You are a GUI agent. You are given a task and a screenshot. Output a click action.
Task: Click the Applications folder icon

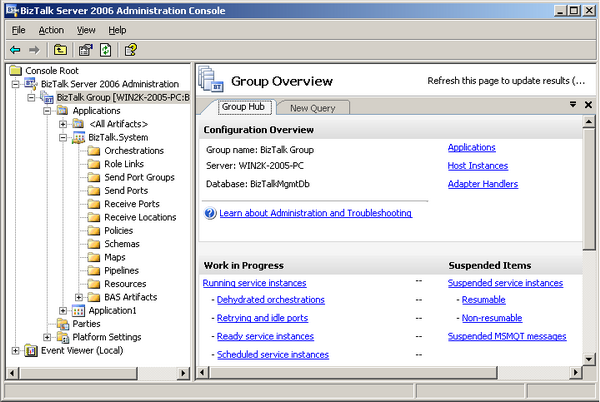(62, 111)
